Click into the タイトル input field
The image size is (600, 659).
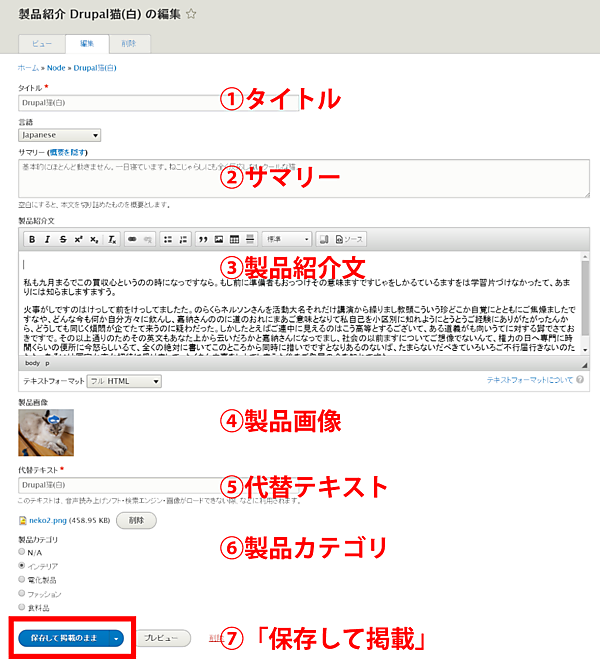pos(158,103)
